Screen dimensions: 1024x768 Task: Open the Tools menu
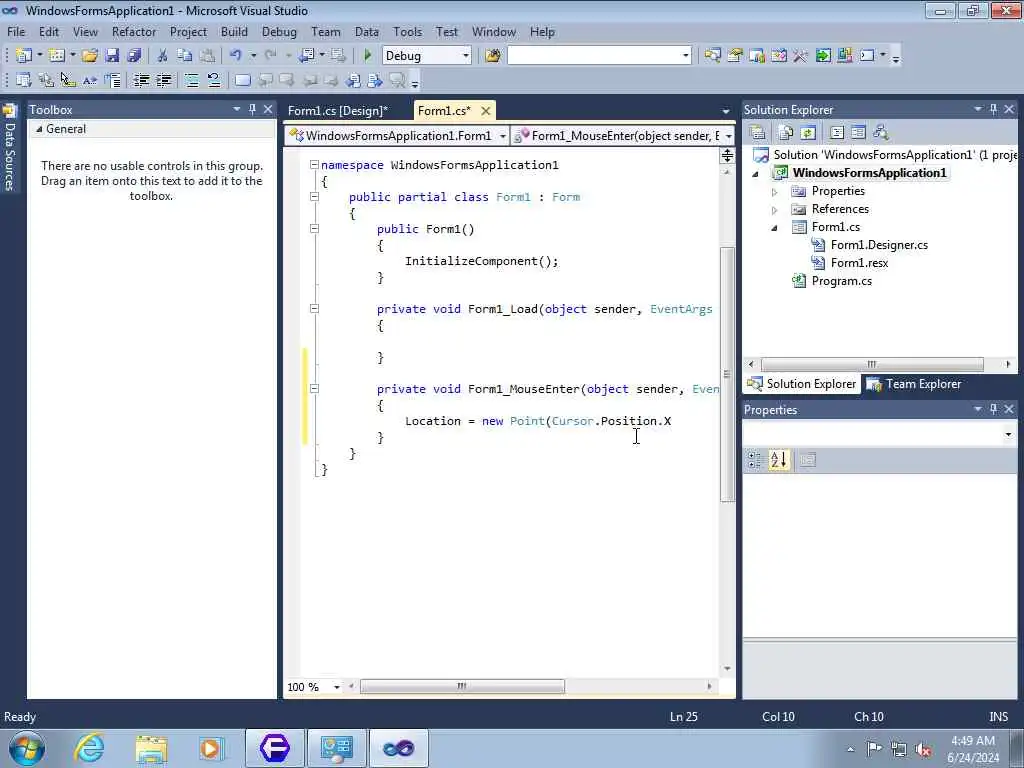(408, 31)
